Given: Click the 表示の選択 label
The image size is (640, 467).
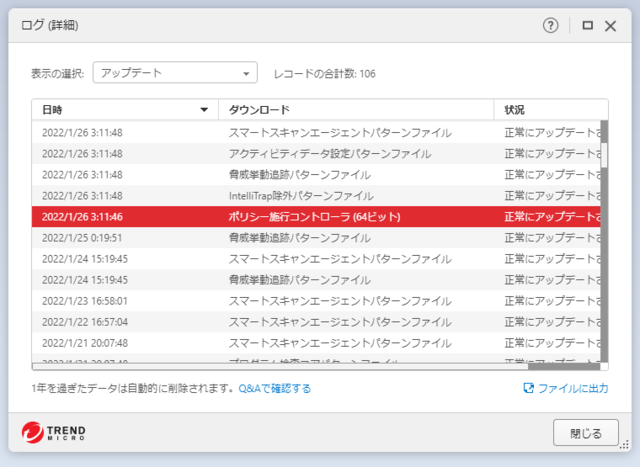Looking at the screenshot, I should [x=58, y=74].
